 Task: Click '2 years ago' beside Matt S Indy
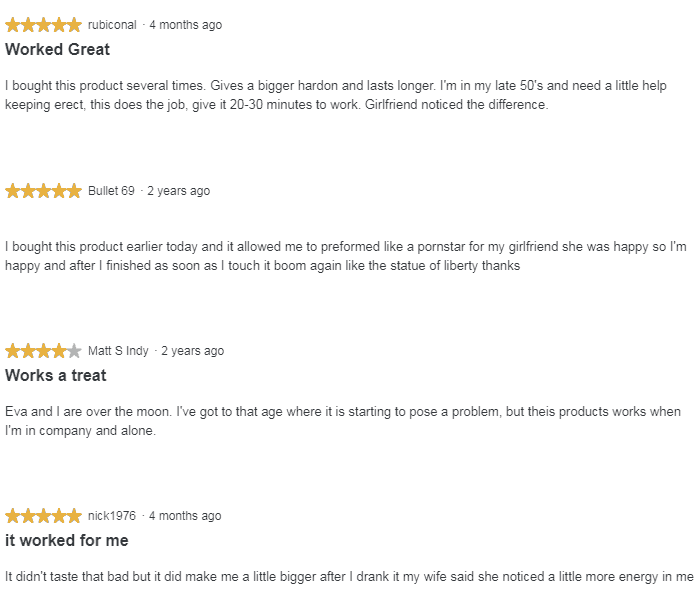(192, 351)
